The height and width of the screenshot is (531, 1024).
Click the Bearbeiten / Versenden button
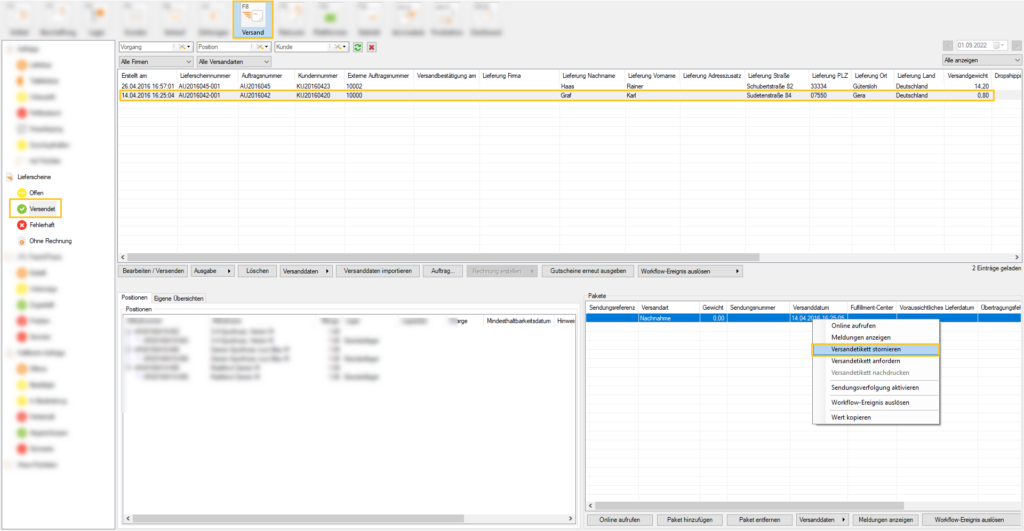(152, 271)
